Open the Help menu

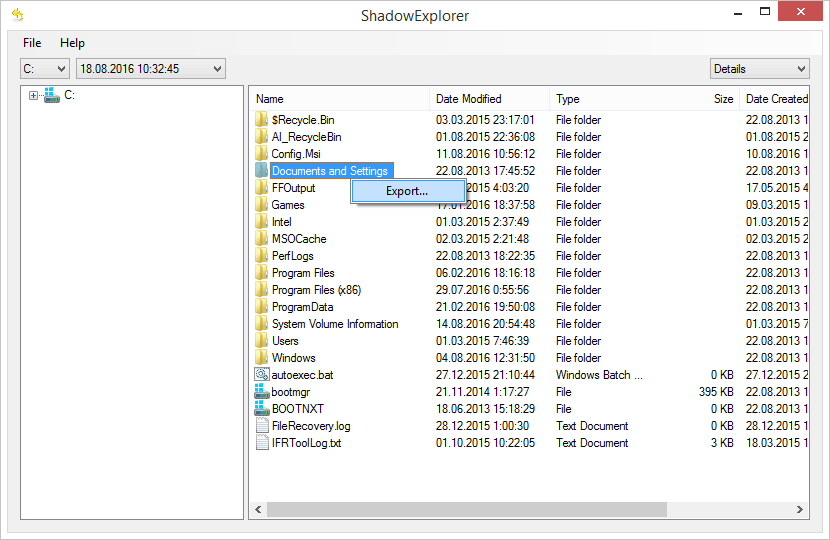pyautogui.click(x=72, y=43)
